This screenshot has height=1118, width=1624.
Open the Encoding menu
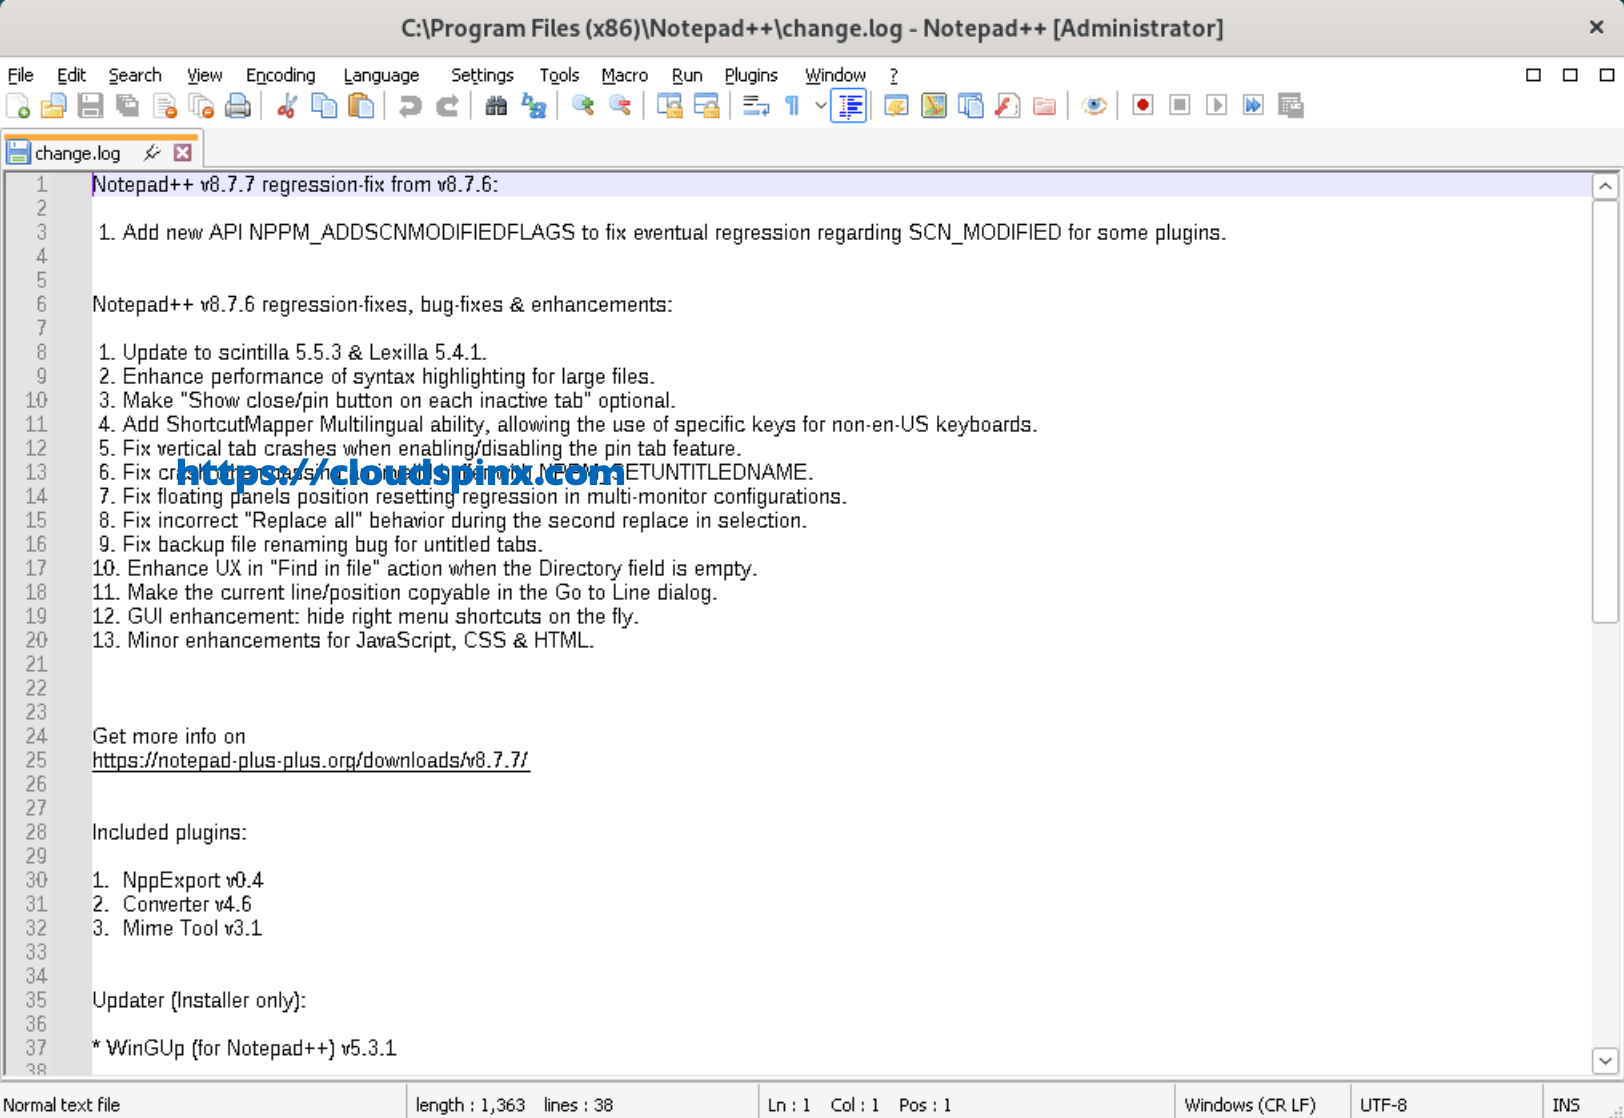pyautogui.click(x=280, y=75)
